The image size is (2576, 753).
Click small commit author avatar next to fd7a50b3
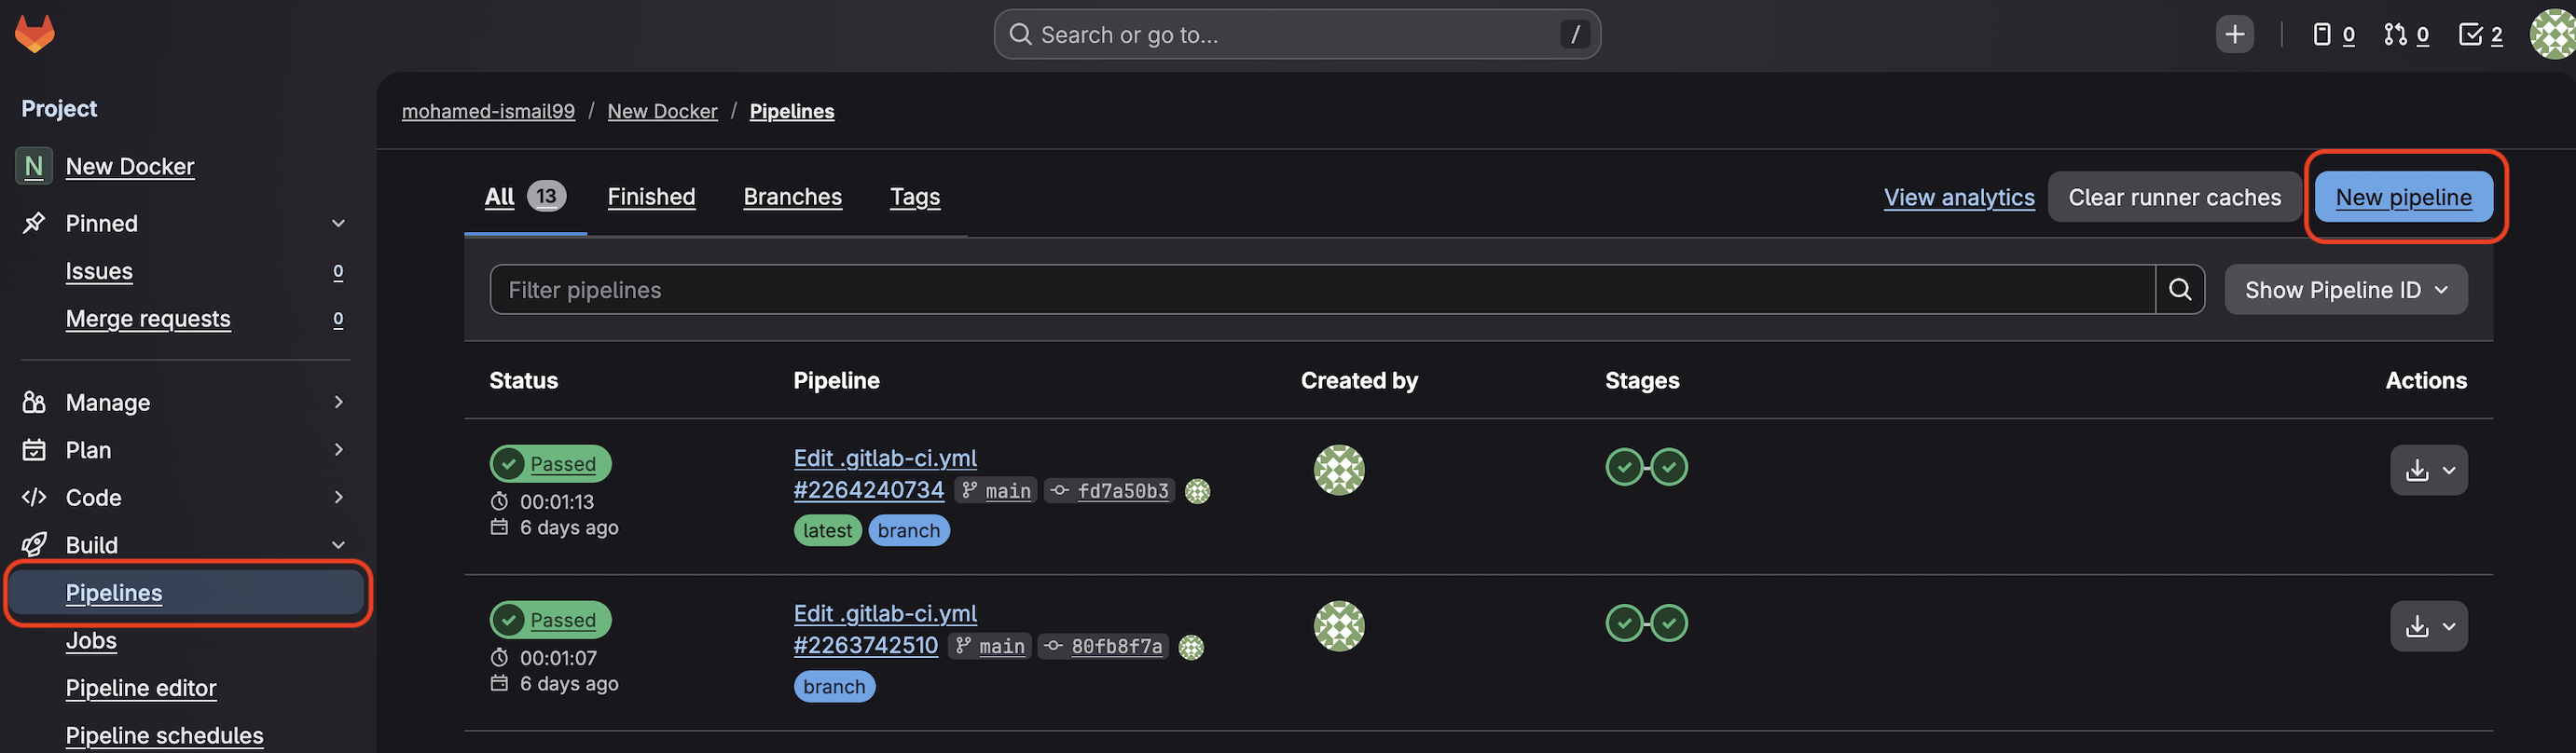1197,491
